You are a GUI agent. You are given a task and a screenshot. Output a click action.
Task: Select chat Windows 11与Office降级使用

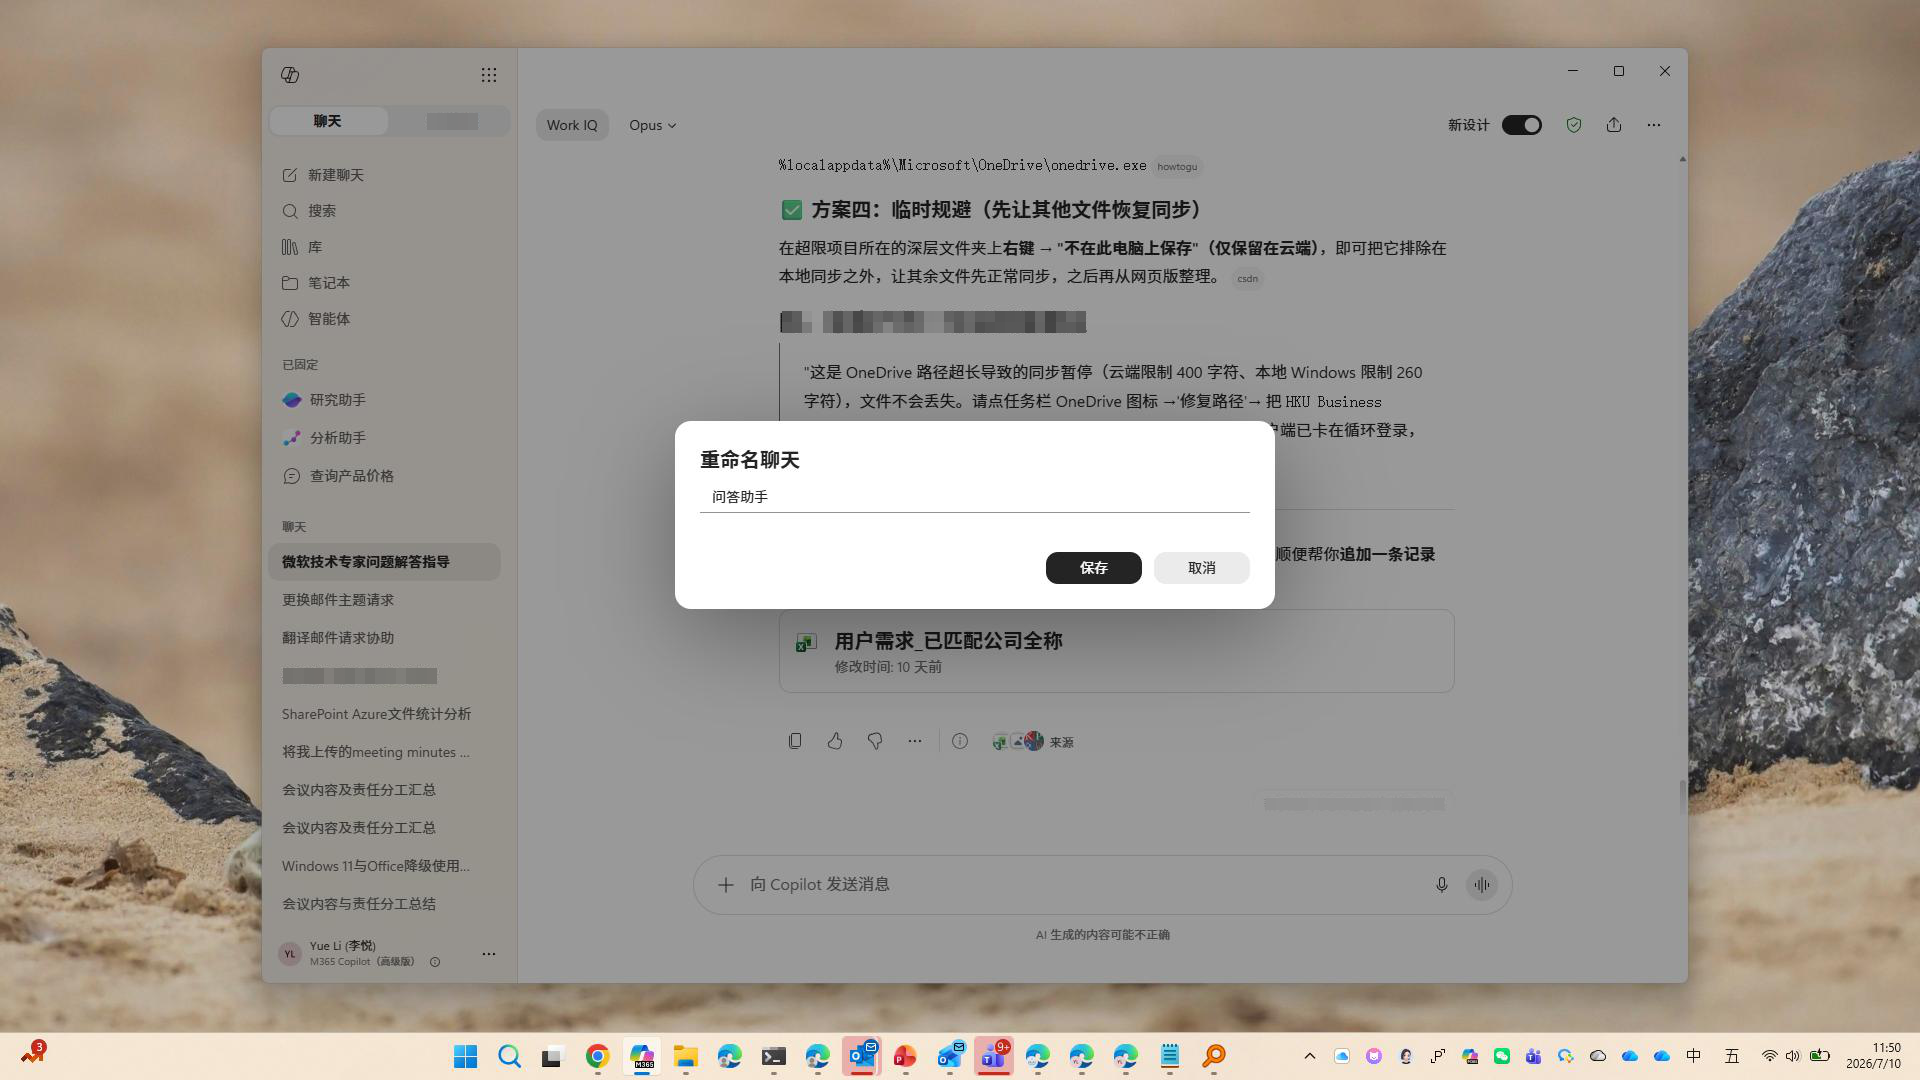coord(384,866)
